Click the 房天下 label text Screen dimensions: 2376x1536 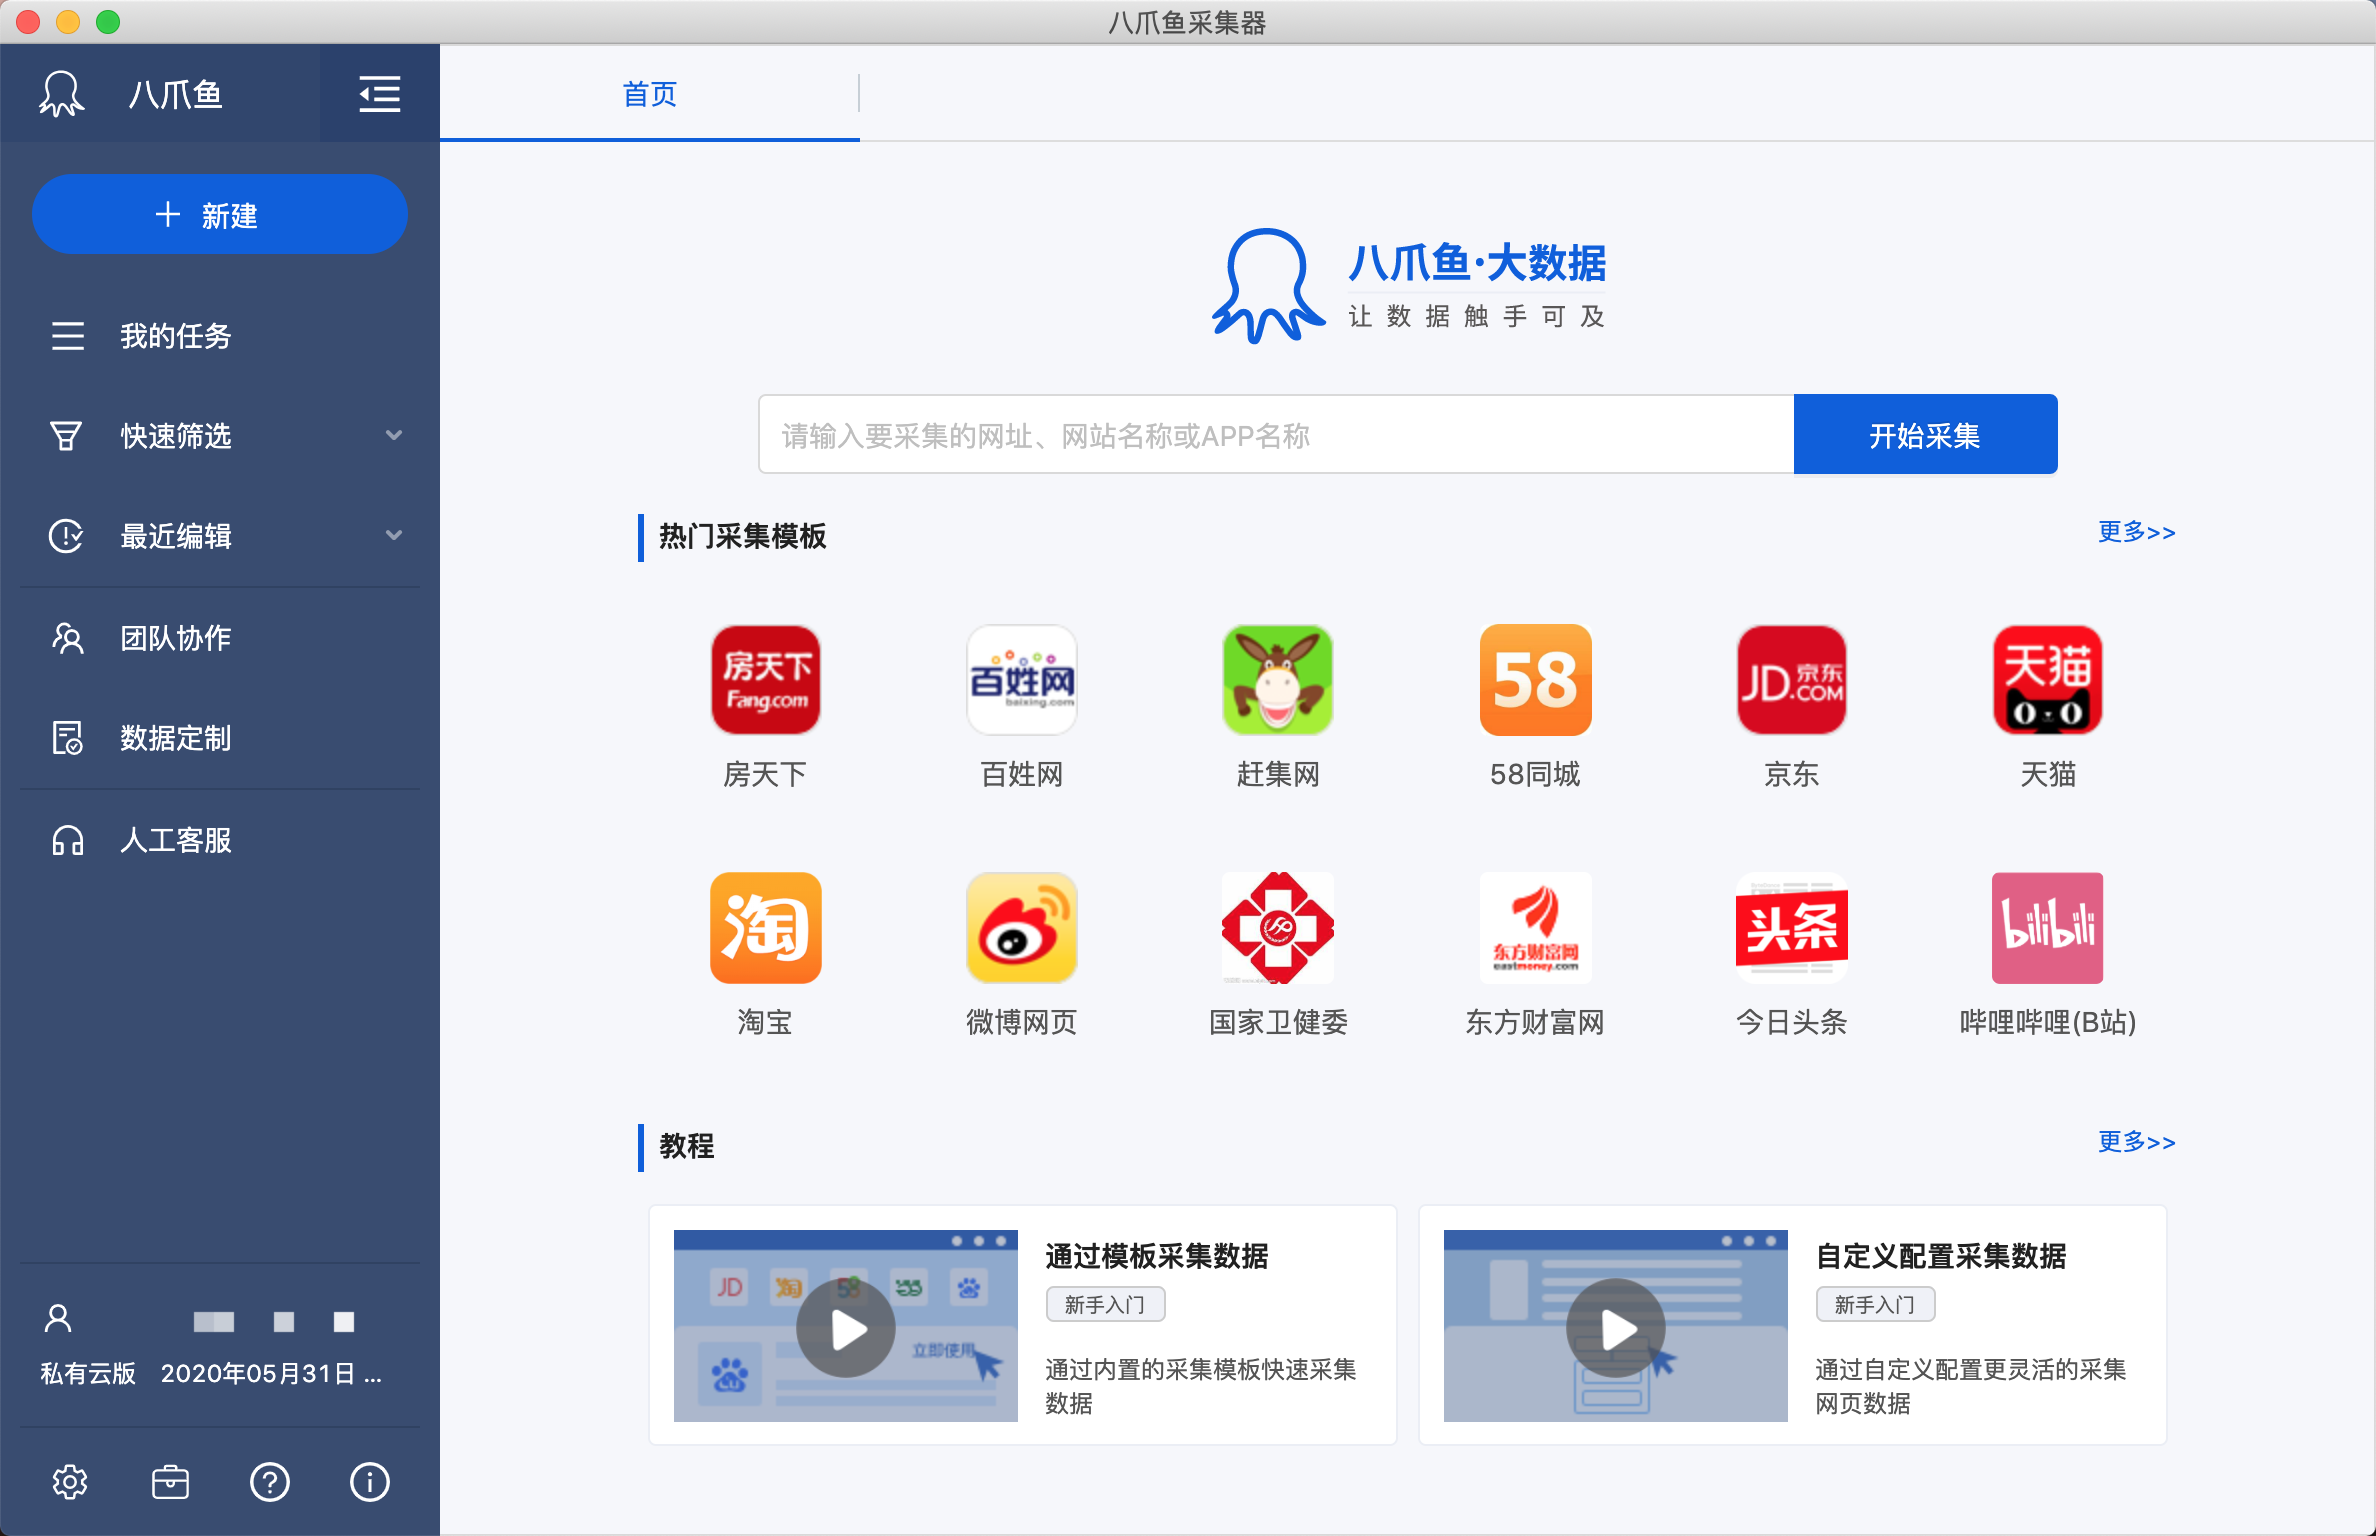tap(765, 774)
